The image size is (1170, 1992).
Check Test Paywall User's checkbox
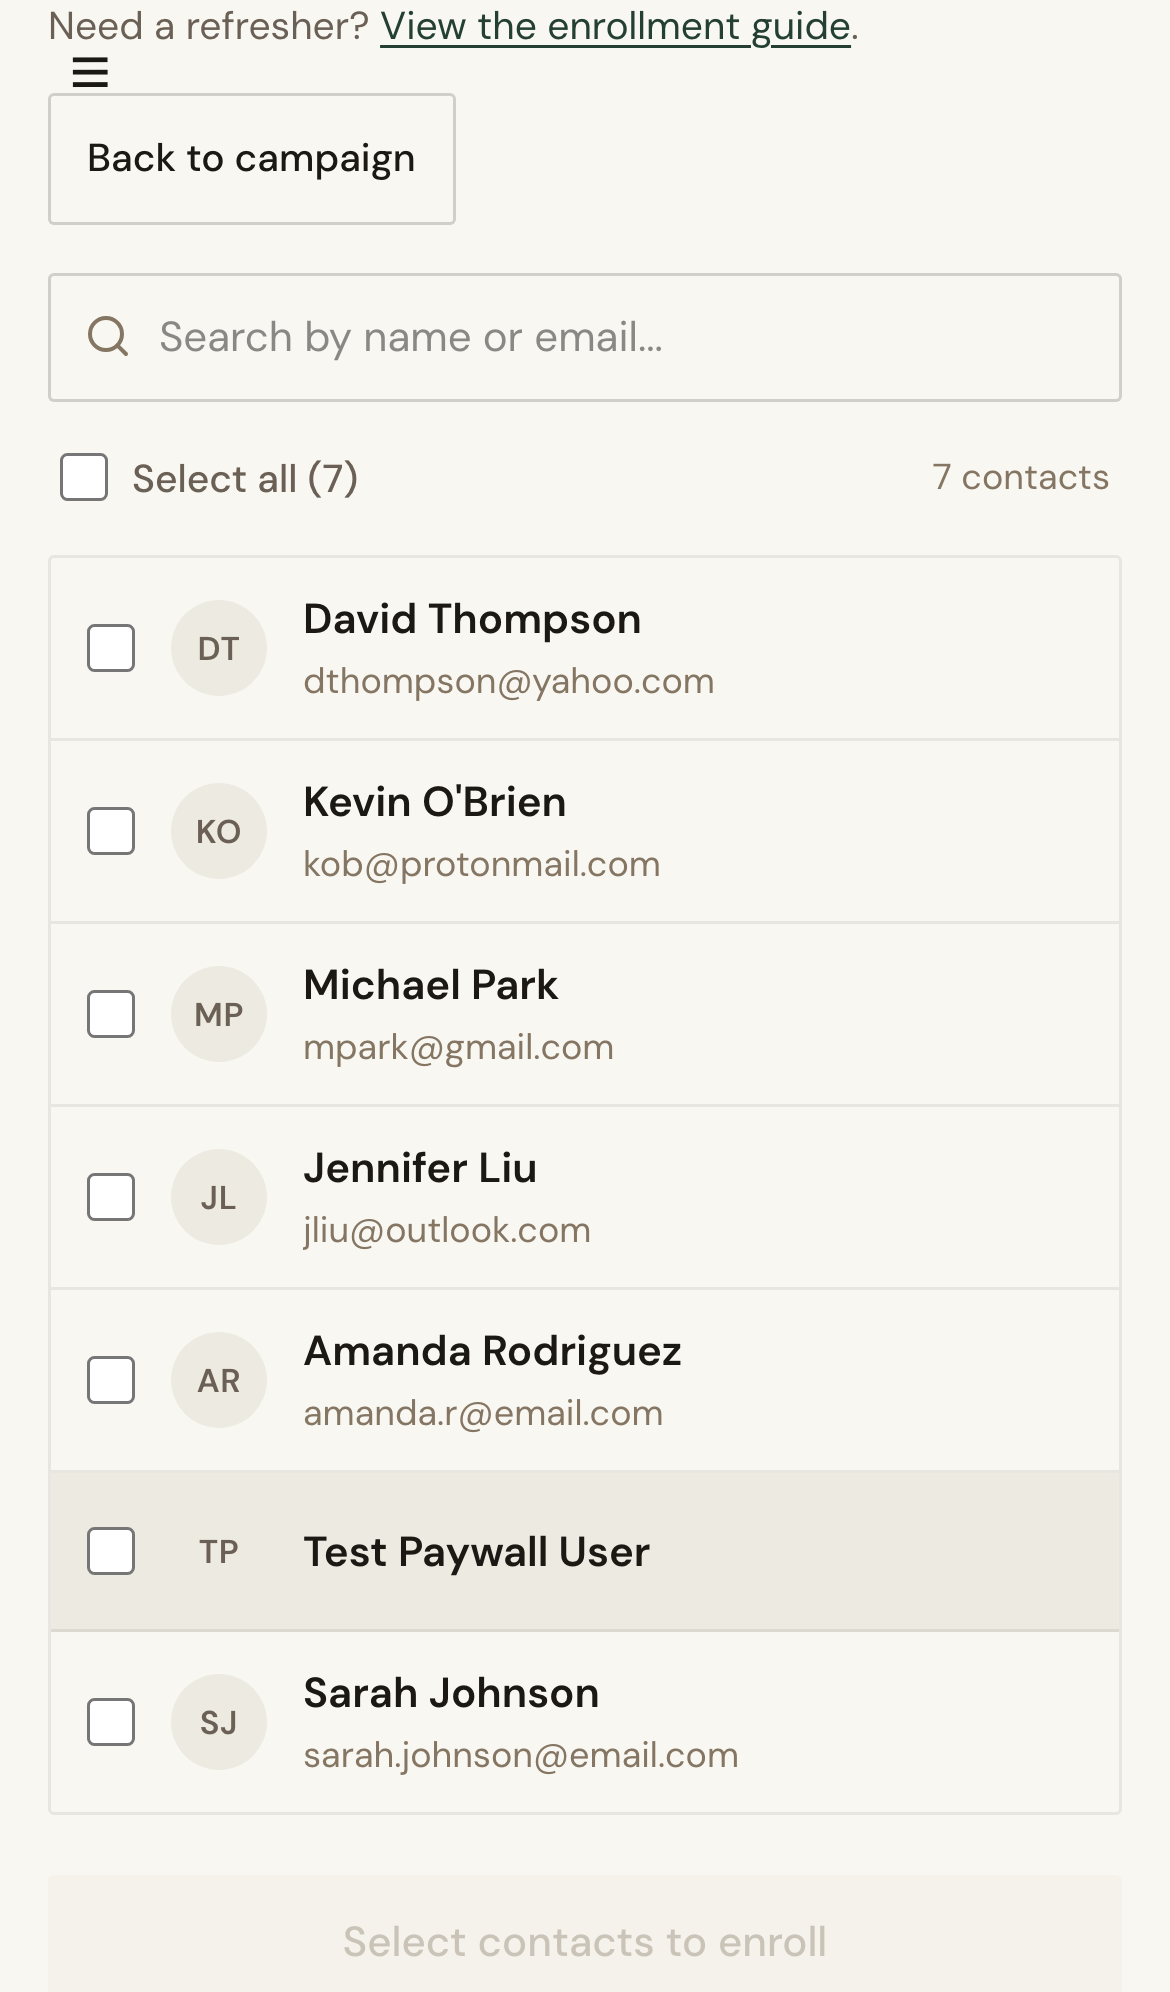coord(111,1551)
